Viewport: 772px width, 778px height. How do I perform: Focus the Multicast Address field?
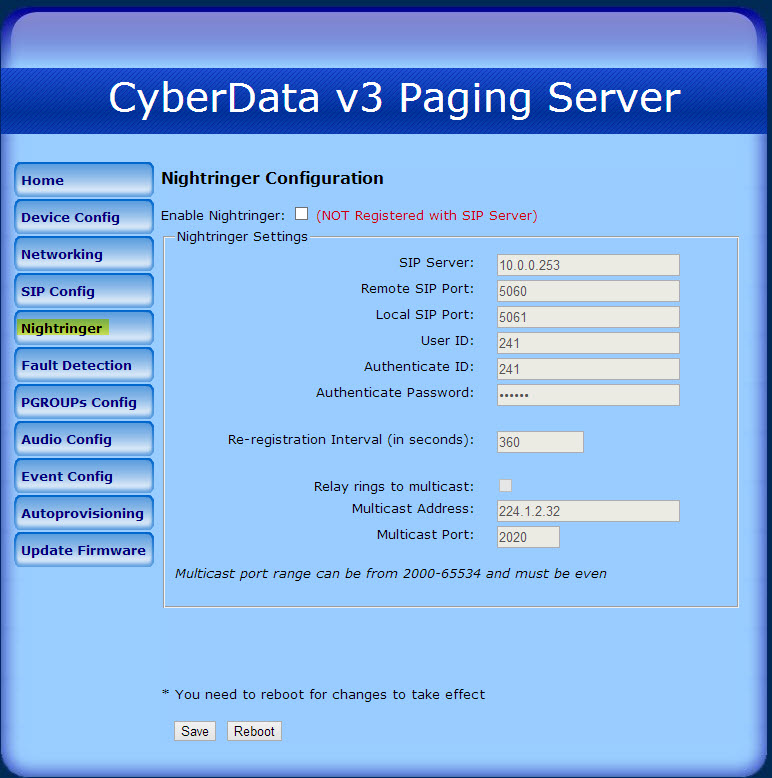[x=588, y=511]
